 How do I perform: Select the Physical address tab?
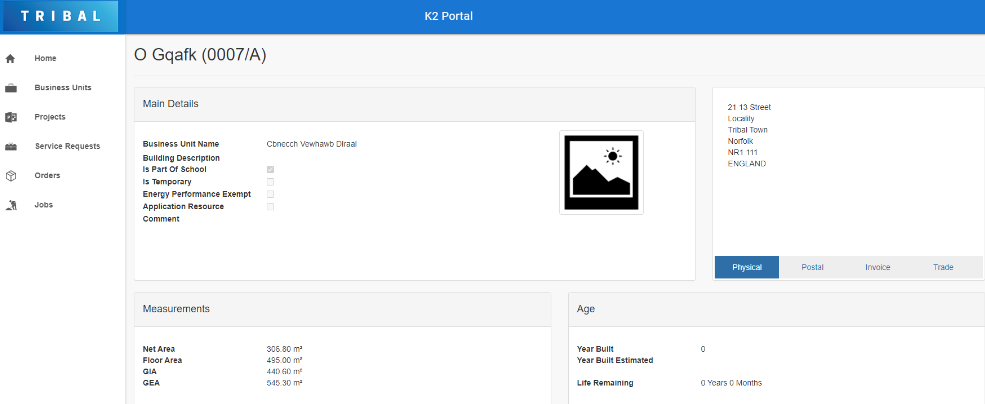point(747,267)
